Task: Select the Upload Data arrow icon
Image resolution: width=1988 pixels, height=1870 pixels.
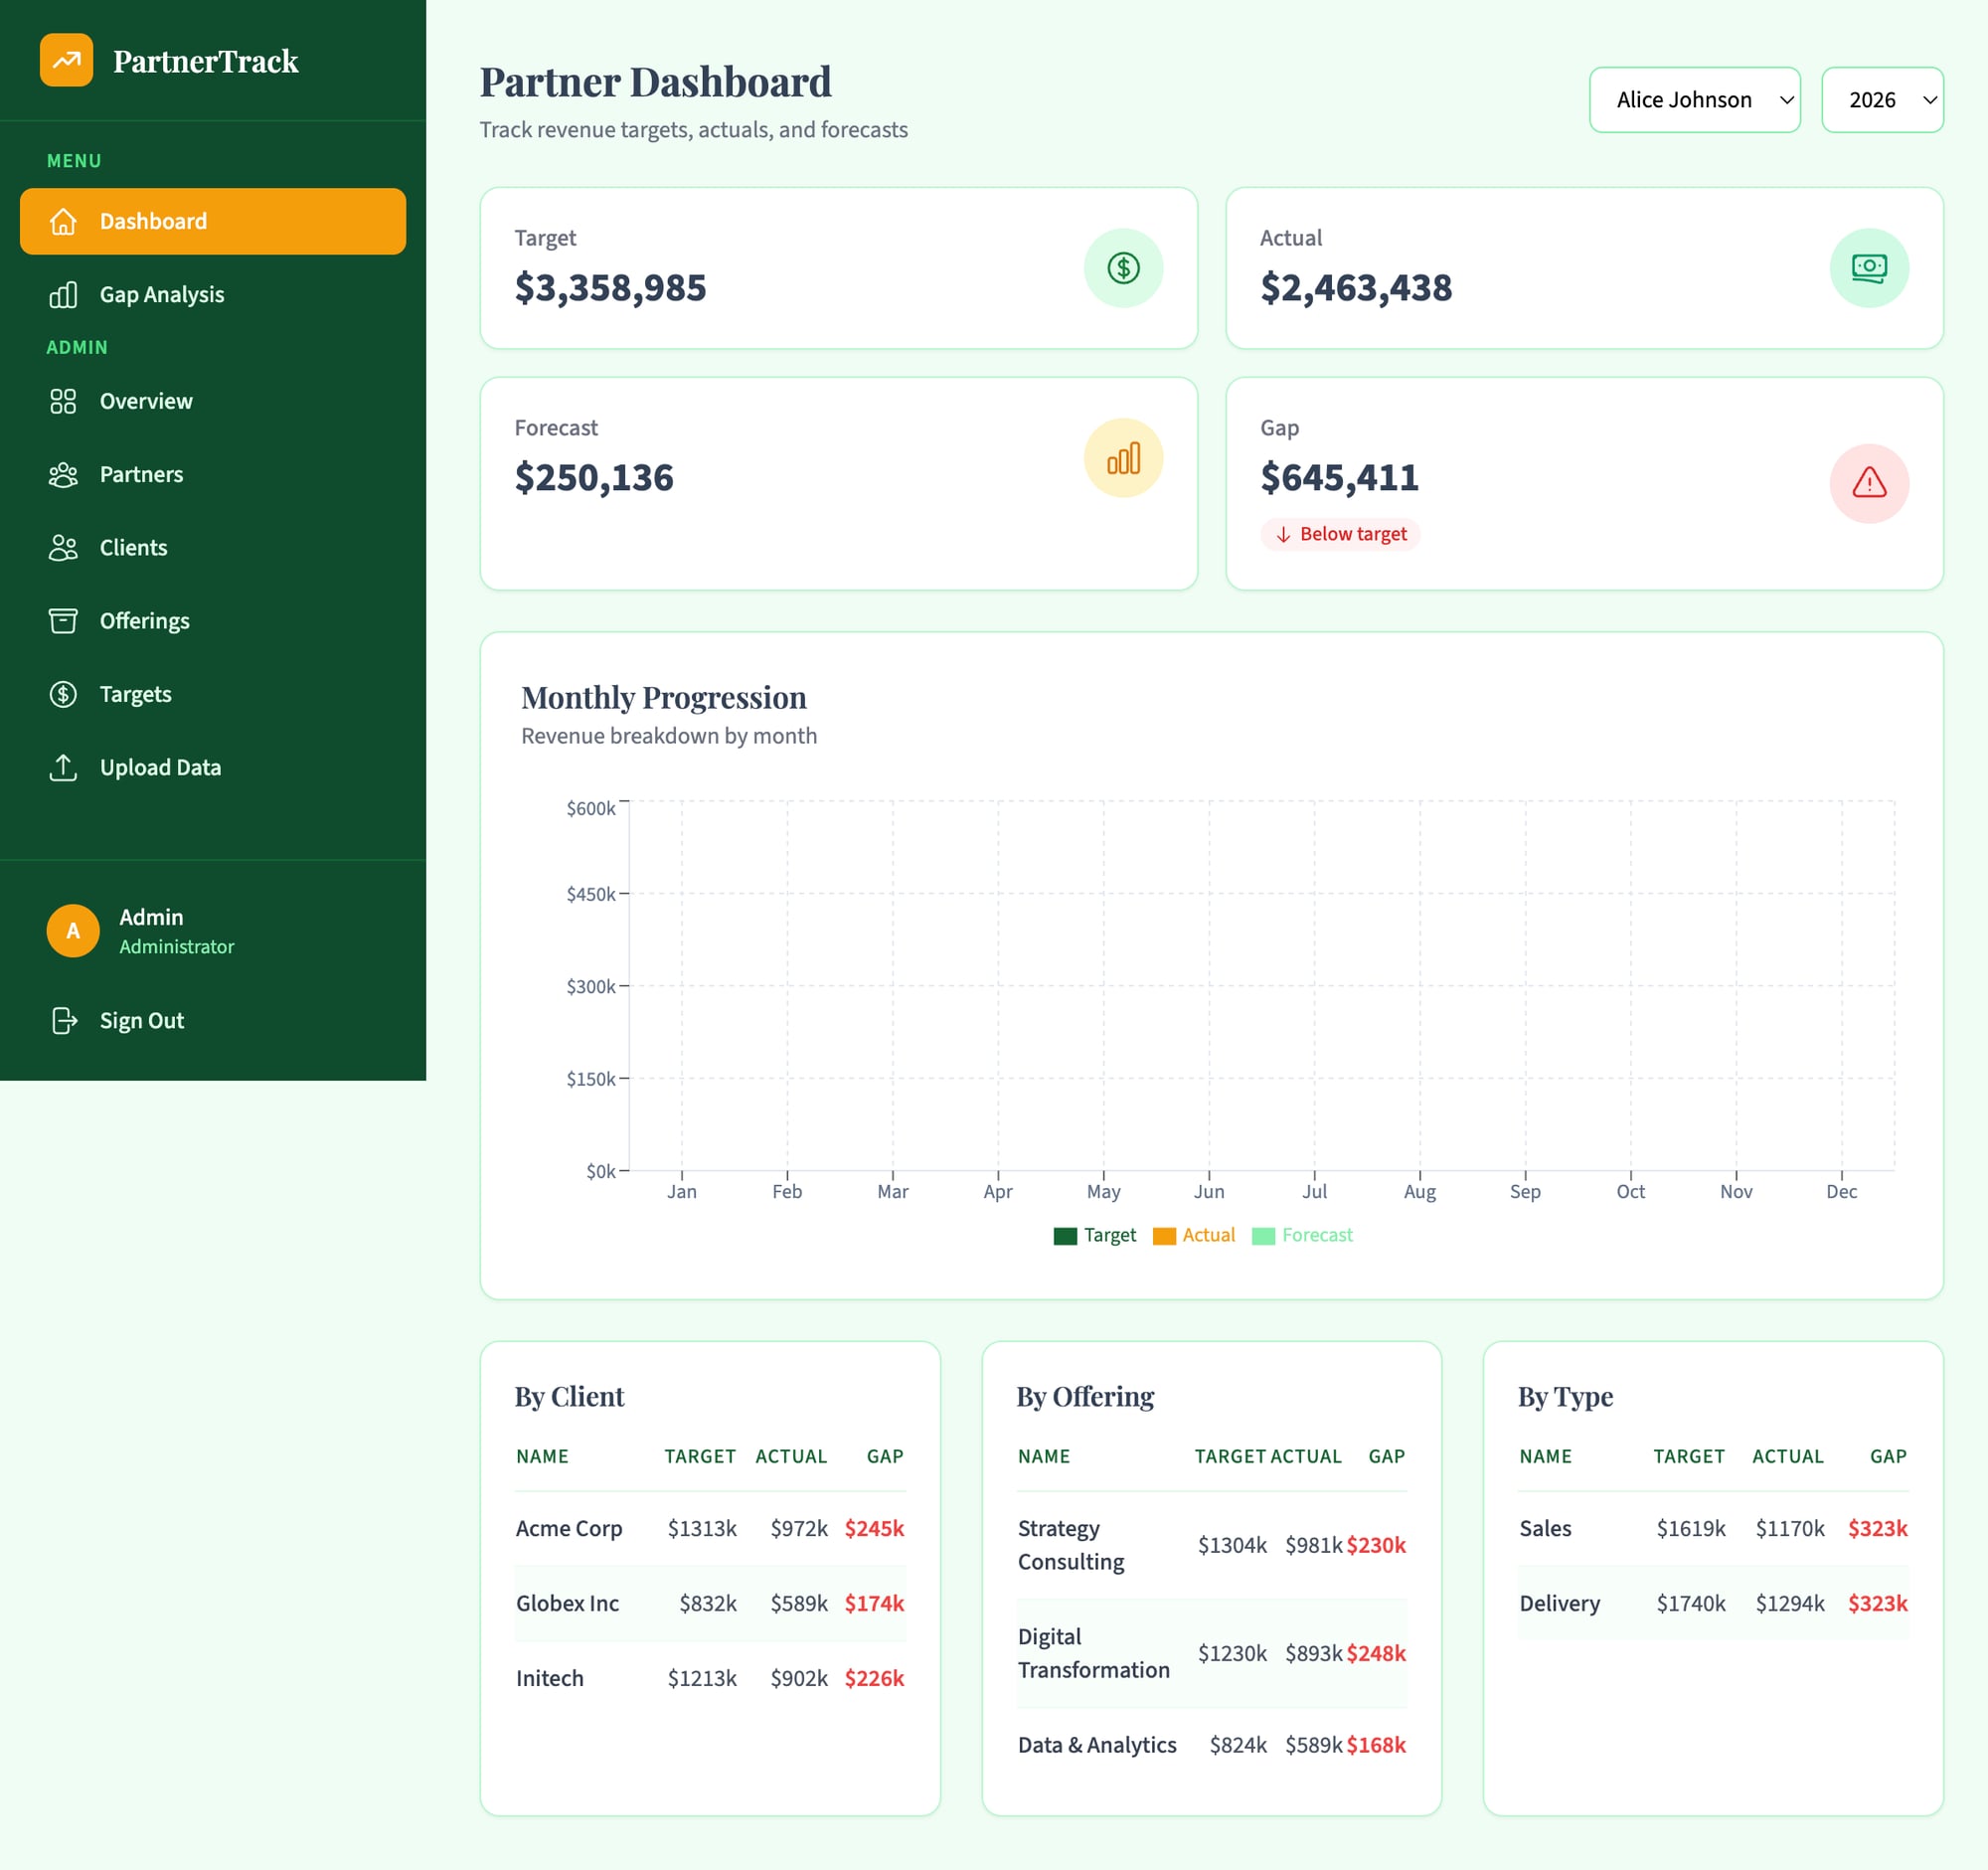Action: (63, 767)
